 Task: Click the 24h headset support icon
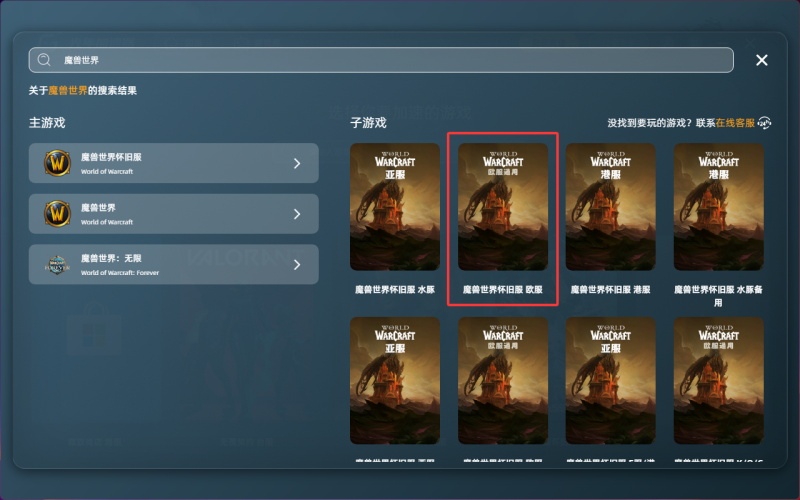pos(764,123)
